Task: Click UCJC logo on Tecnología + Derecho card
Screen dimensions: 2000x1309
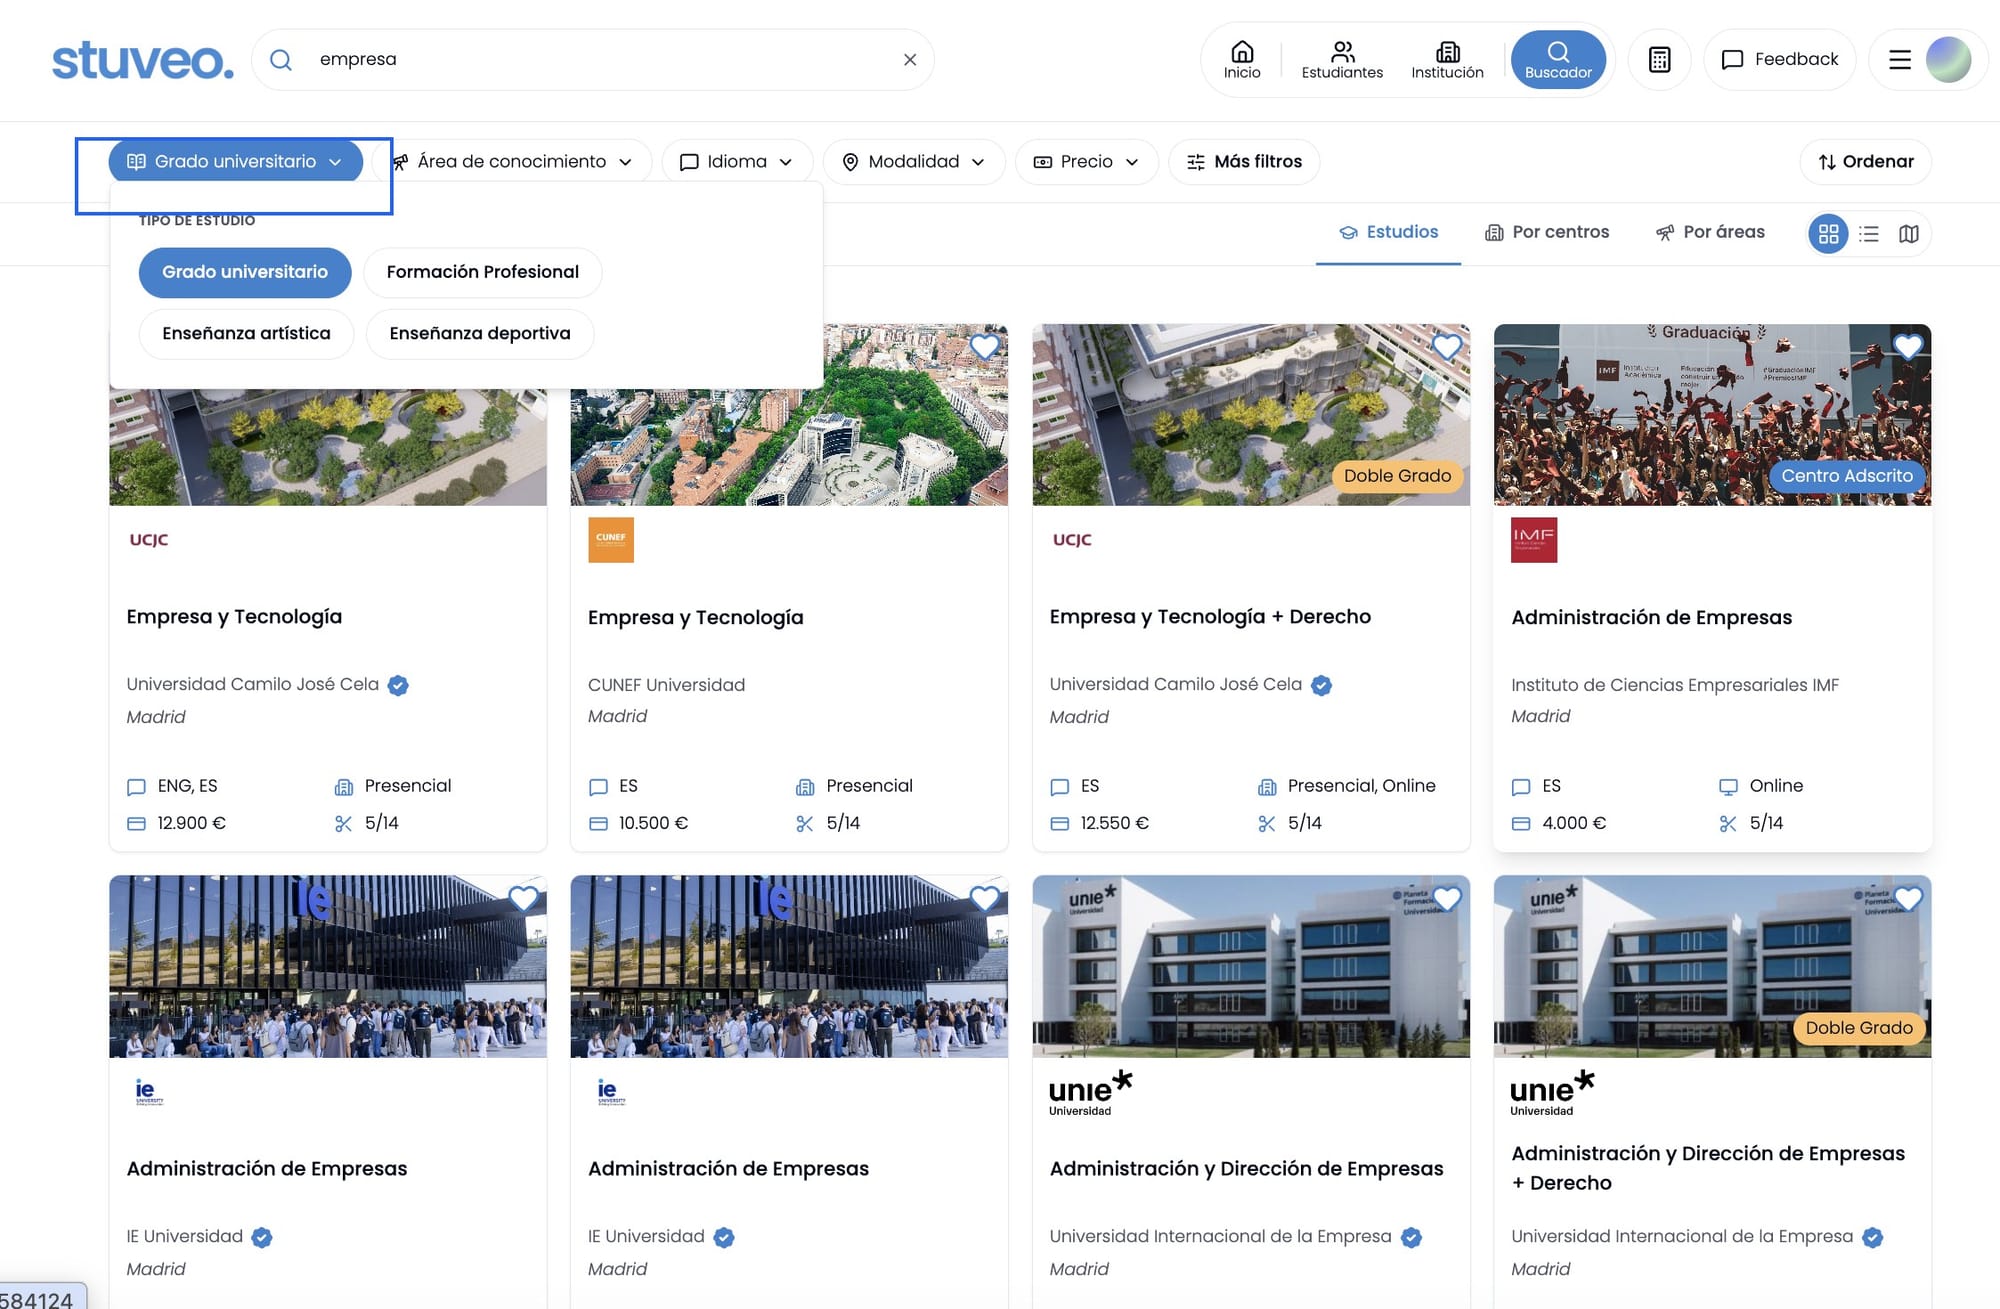Action: 1072,540
